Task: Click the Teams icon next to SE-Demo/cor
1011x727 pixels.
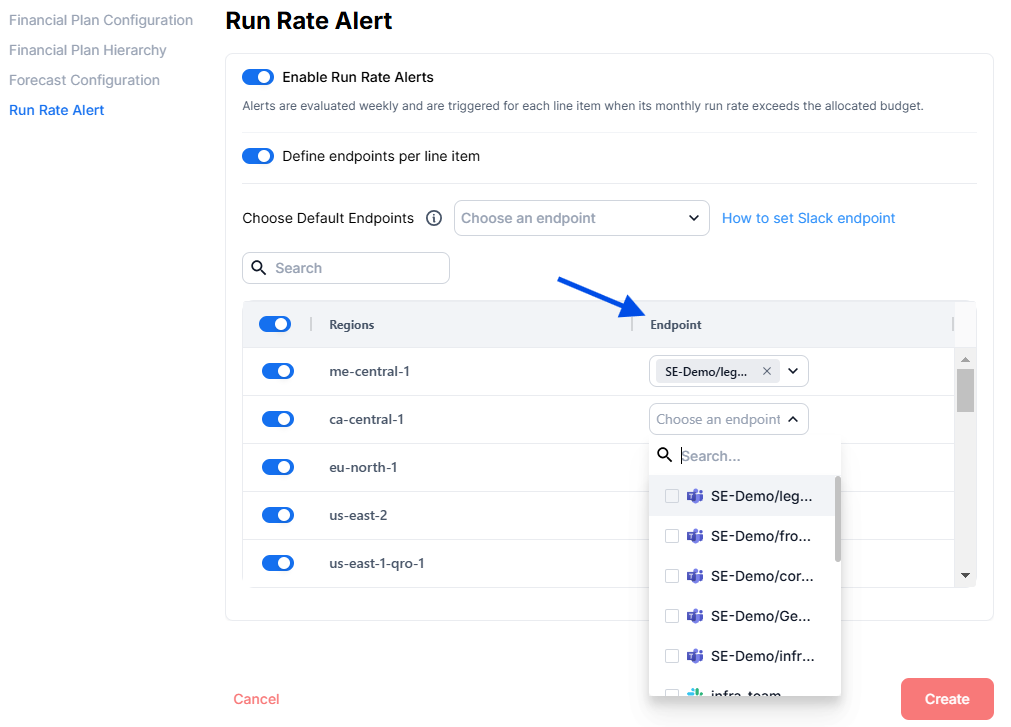Action: [696, 576]
